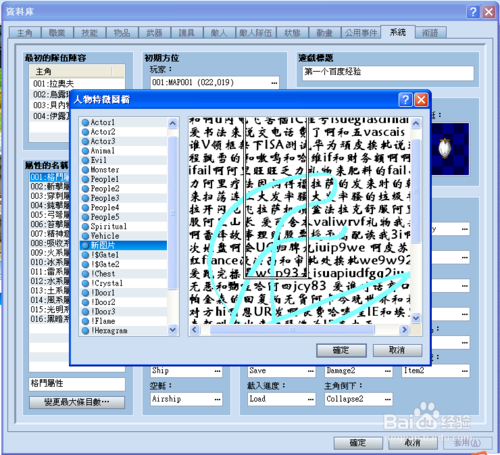Select Animal graphic entry
This screenshot has height=455, width=500.
coord(123,151)
